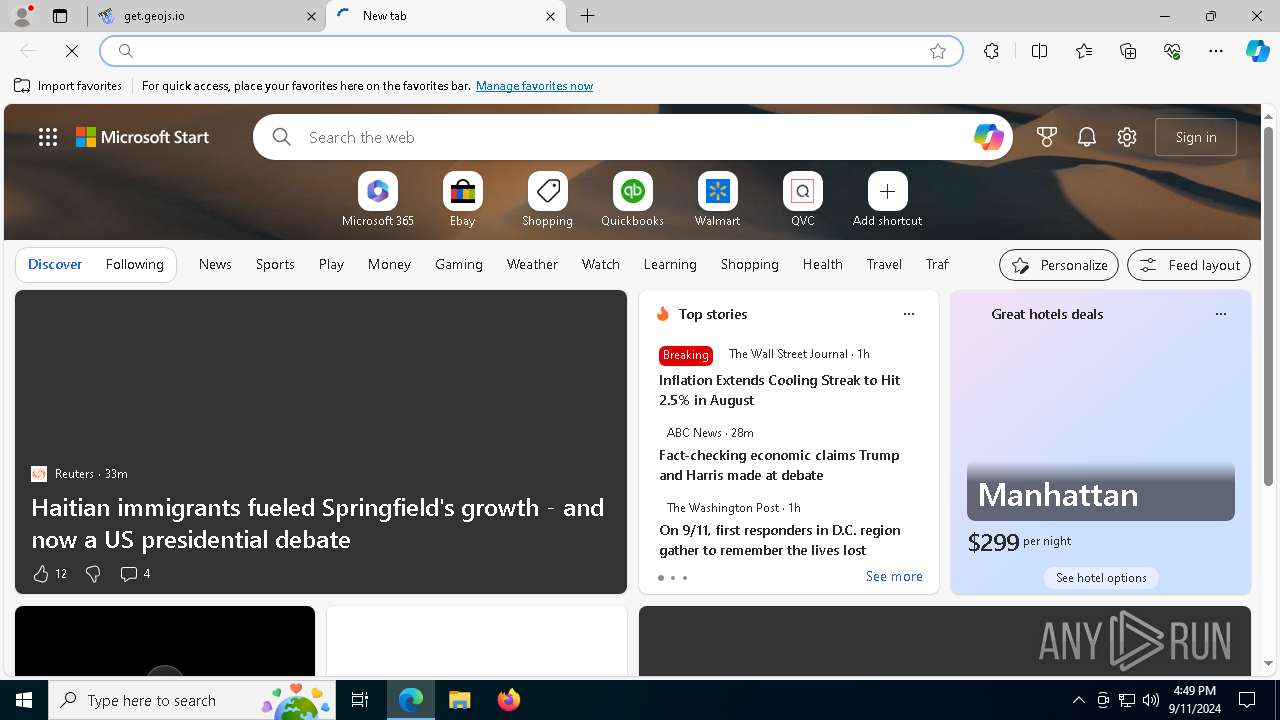Open the Favorites hub icon
This screenshot has height=720, width=1280.
pyautogui.click(x=1084, y=51)
